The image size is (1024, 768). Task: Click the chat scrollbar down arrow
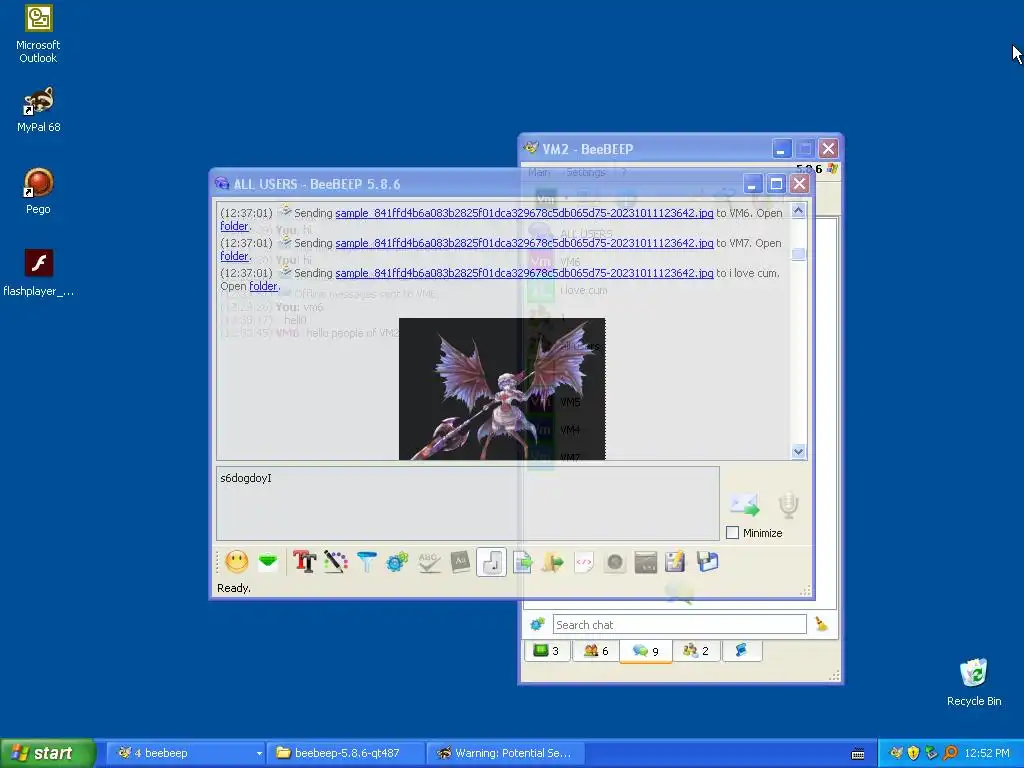click(x=798, y=451)
